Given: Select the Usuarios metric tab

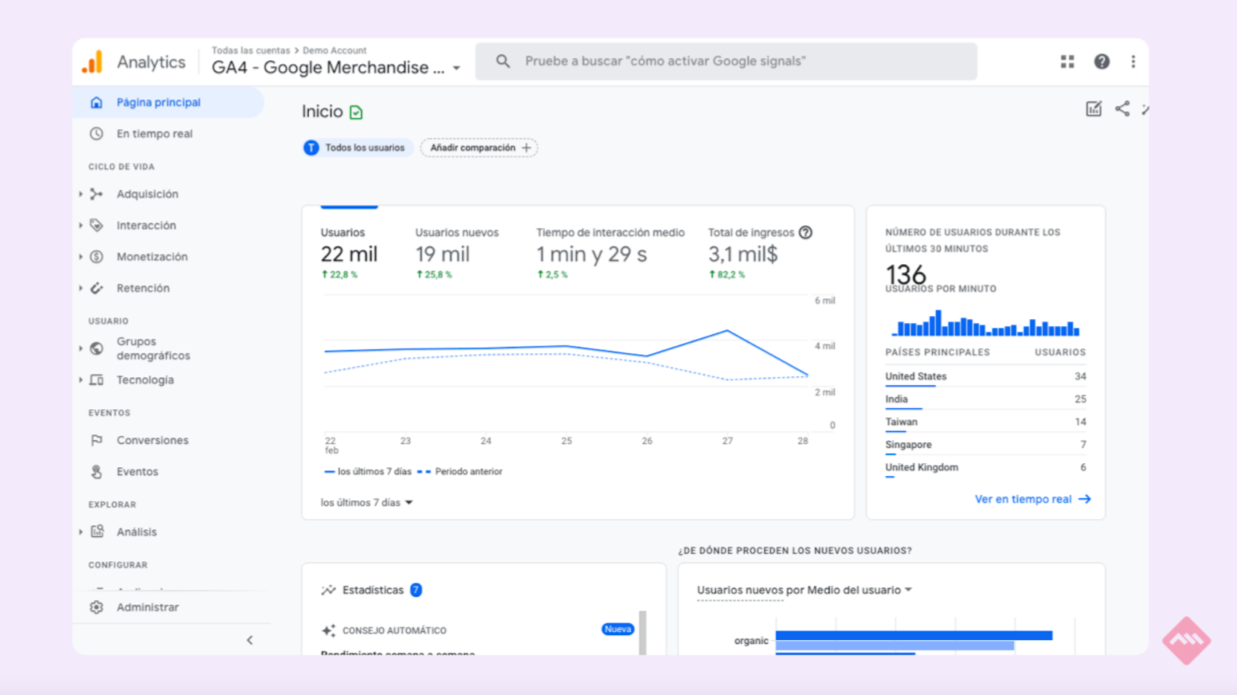Looking at the screenshot, I should point(349,252).
